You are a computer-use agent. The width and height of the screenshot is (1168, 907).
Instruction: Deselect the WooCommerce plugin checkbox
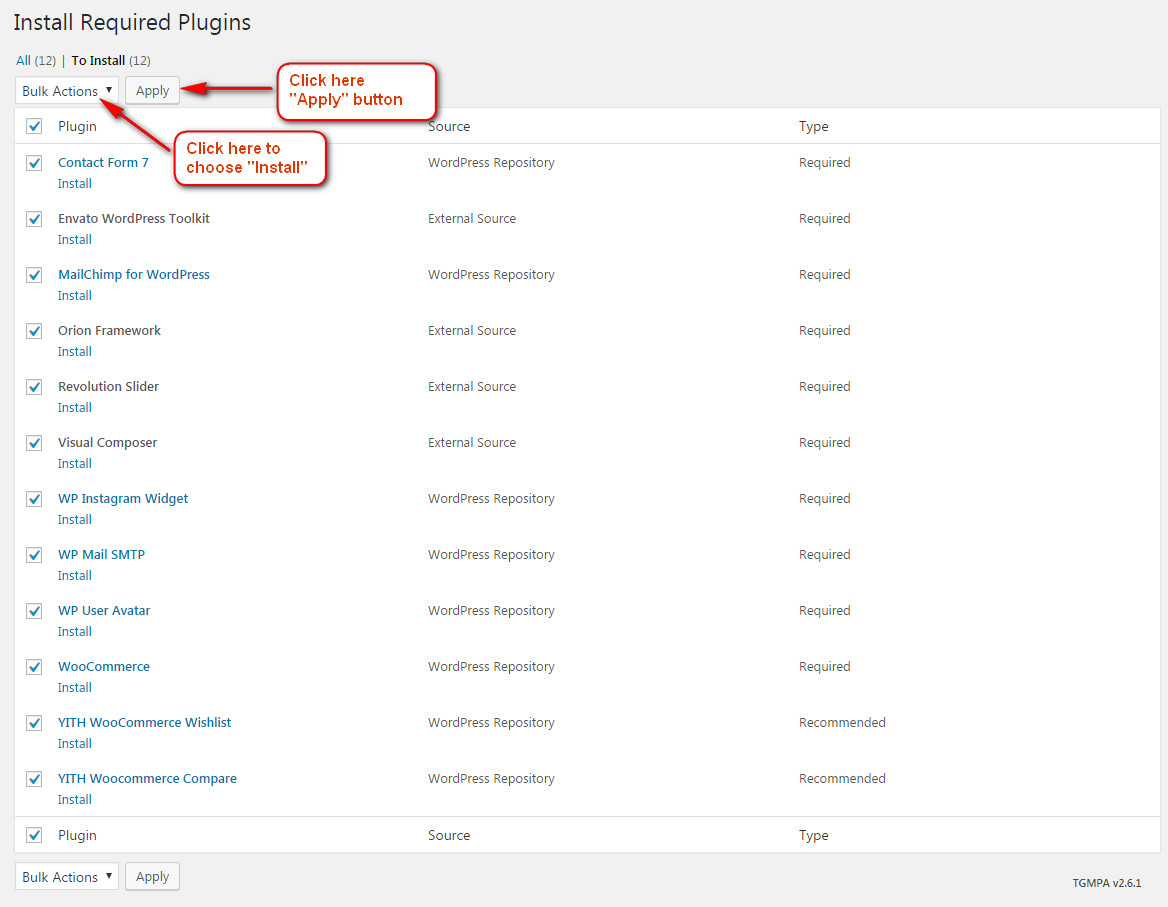(x=34, y=666)
